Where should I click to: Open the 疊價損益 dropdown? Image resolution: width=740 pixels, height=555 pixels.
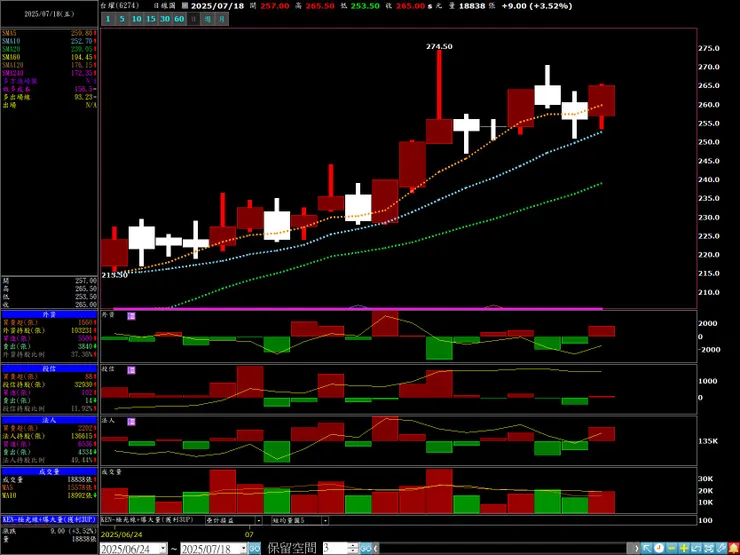(259, 520)
